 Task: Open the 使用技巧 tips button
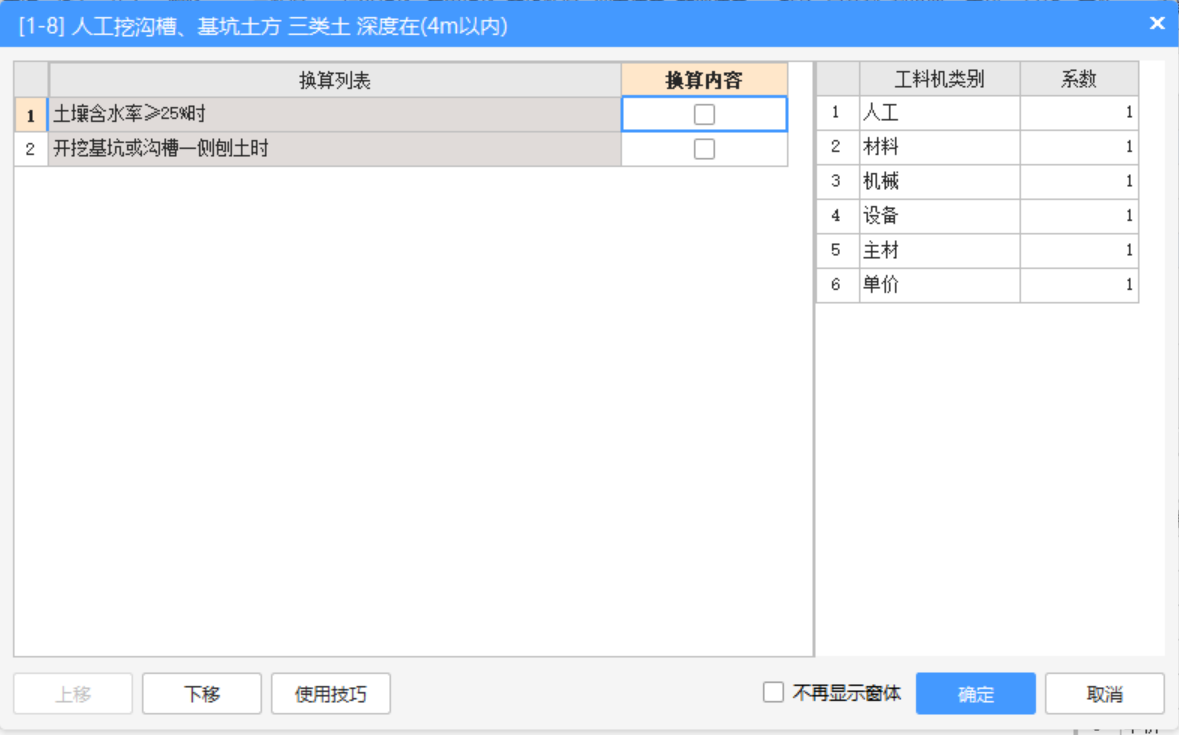point(330,694)
